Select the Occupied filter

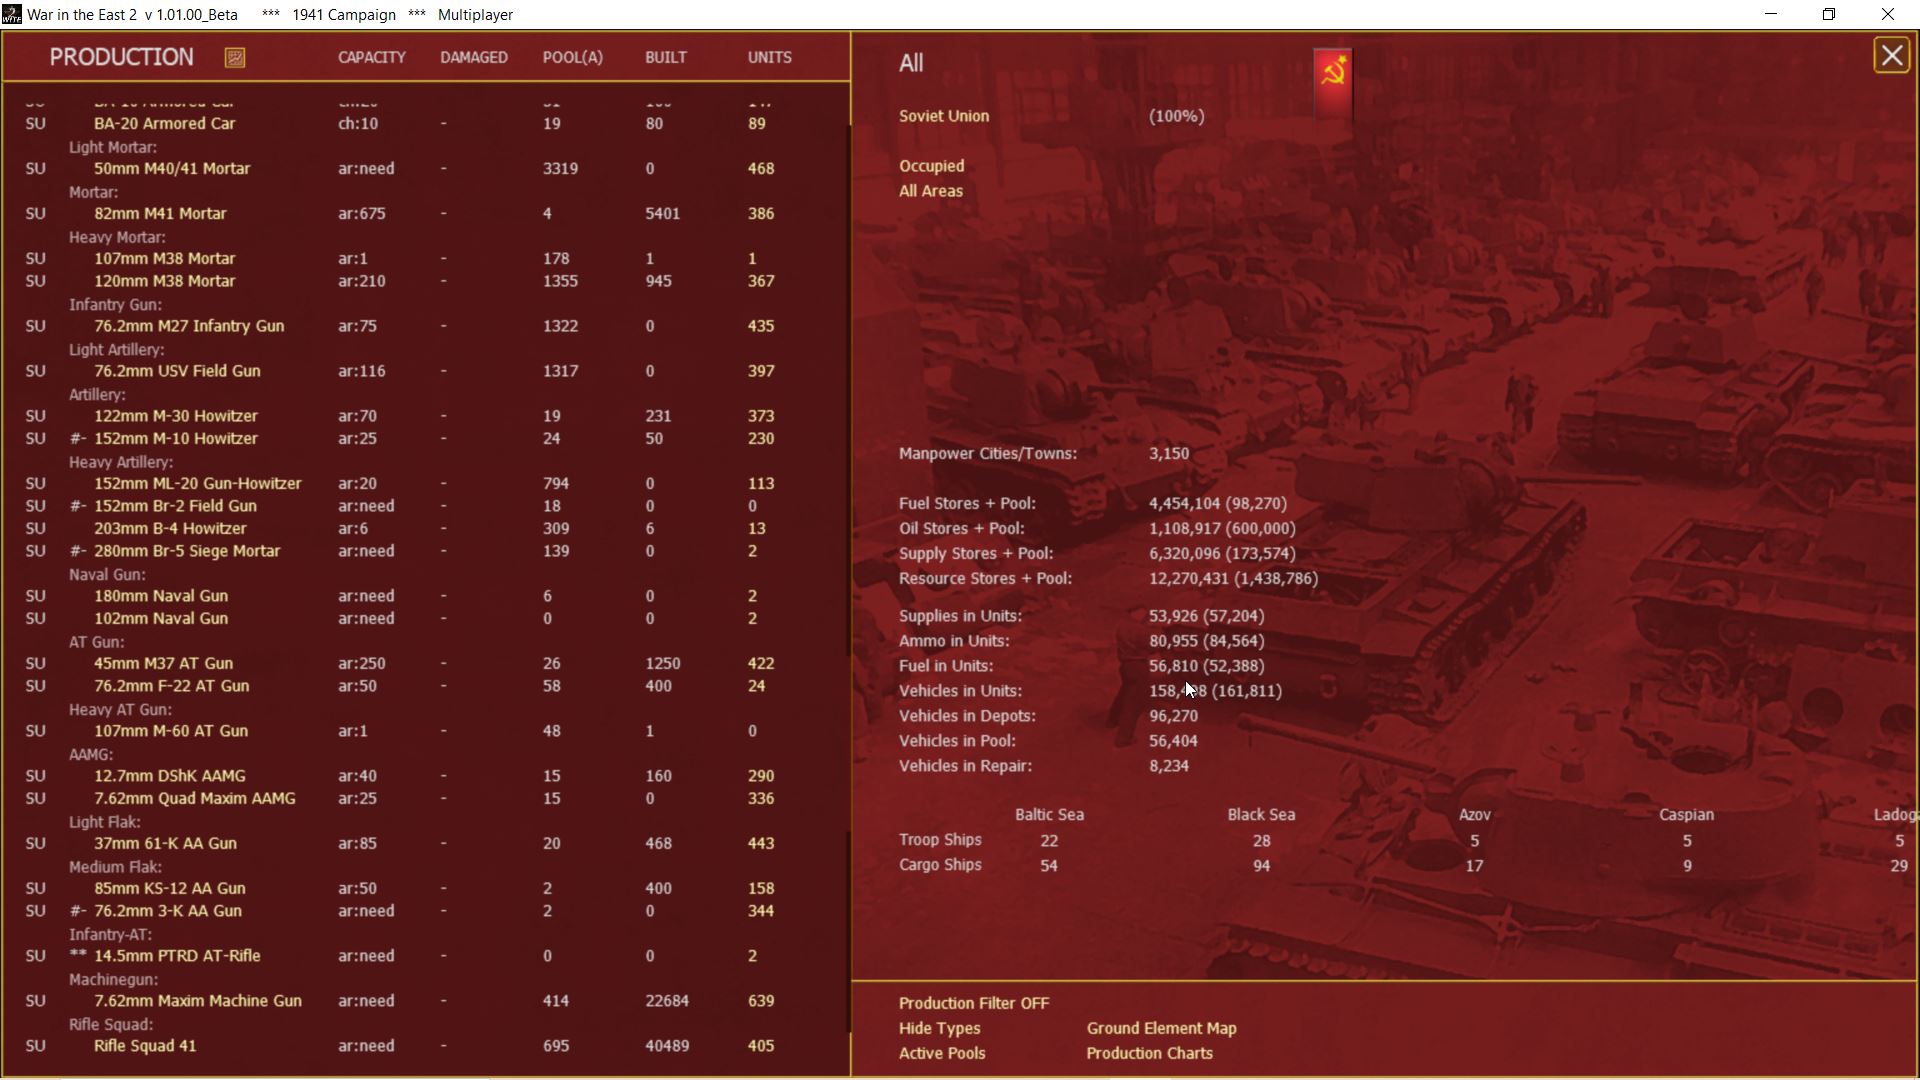click(x=931, y=166)
